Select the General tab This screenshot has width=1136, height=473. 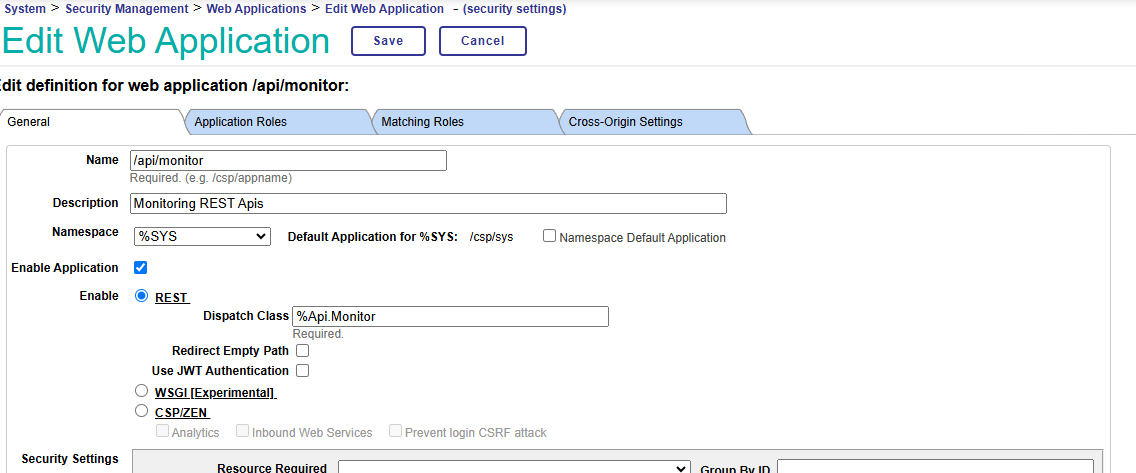tap(30, 122)
